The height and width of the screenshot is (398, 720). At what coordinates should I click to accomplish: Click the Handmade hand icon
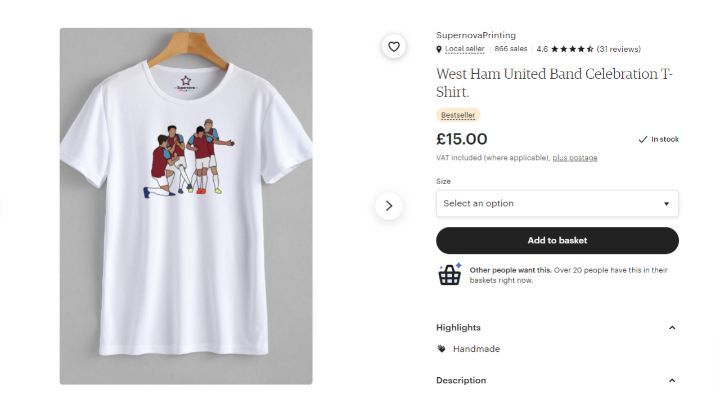click(x=441, y=349)
